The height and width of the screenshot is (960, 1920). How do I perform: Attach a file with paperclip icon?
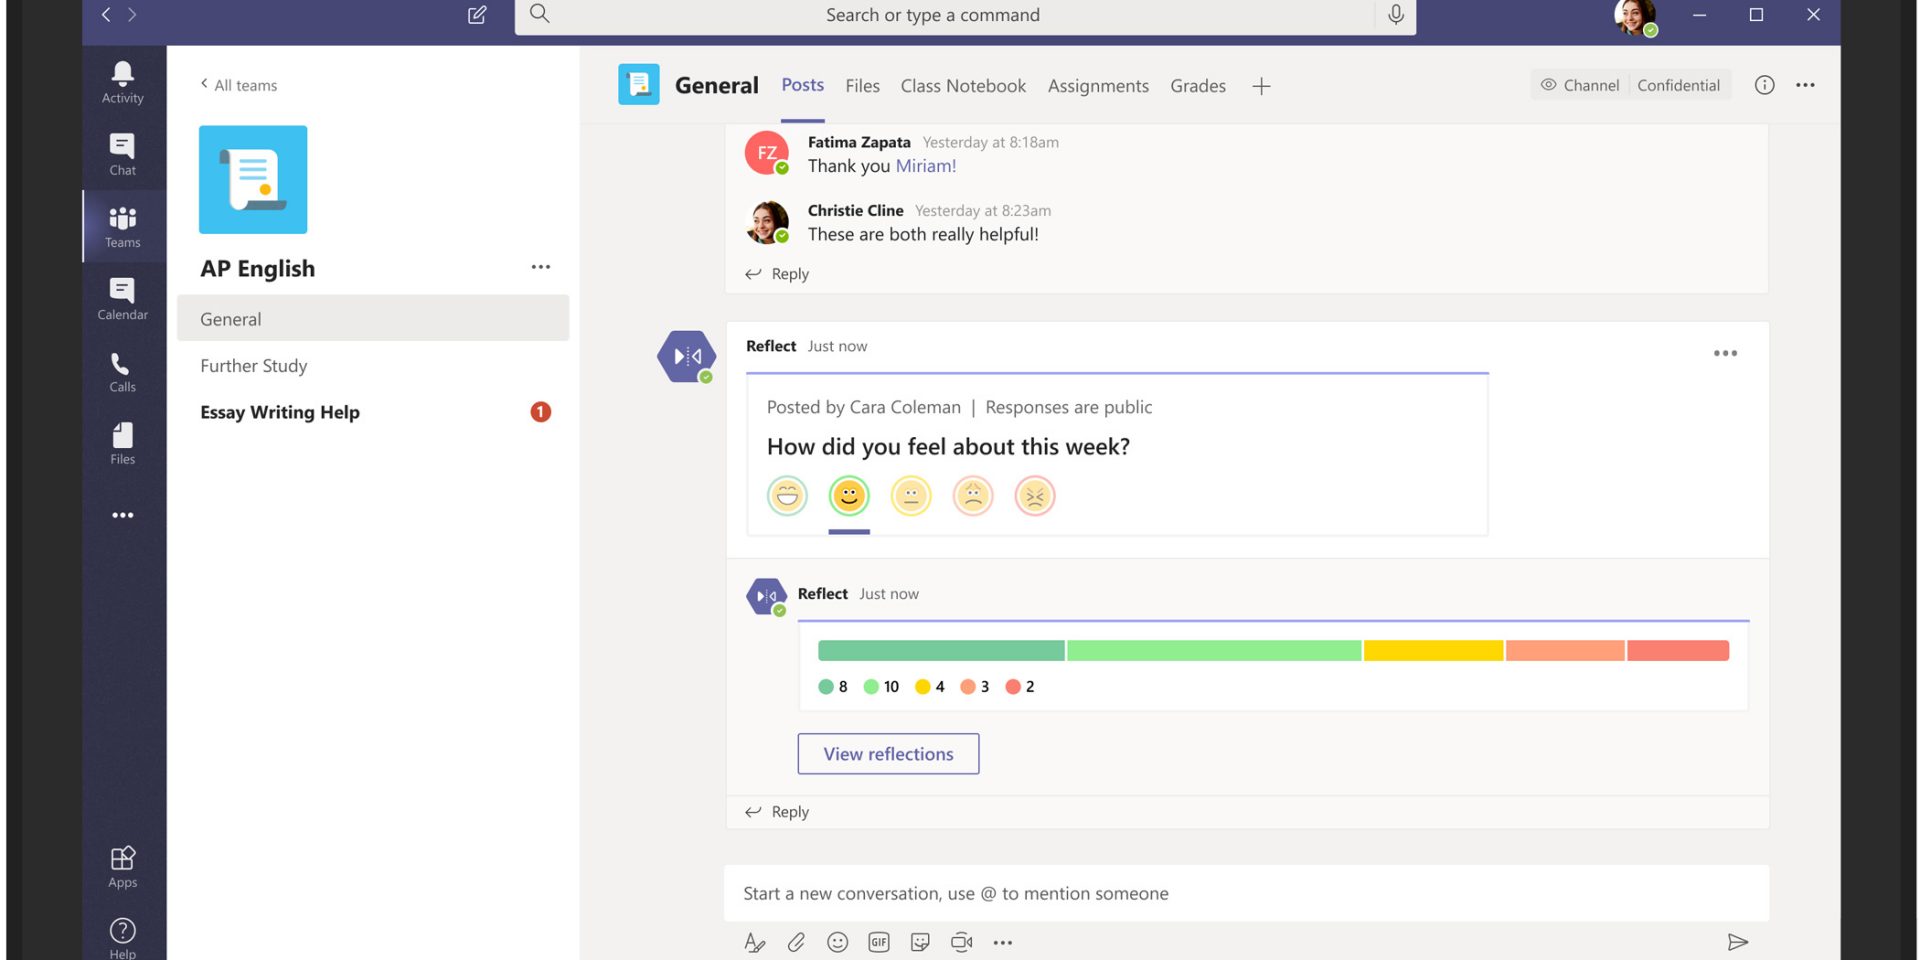tap(796, 942)
